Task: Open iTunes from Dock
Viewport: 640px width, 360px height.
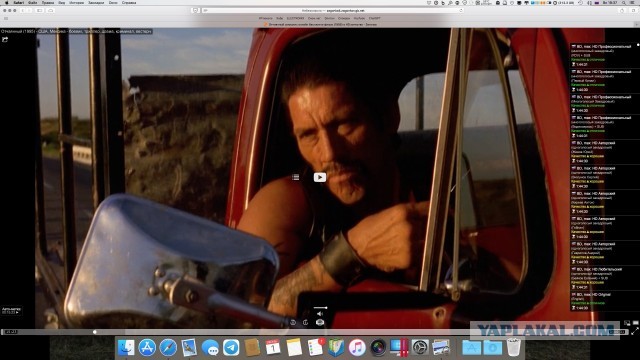Action: point(357,348)
